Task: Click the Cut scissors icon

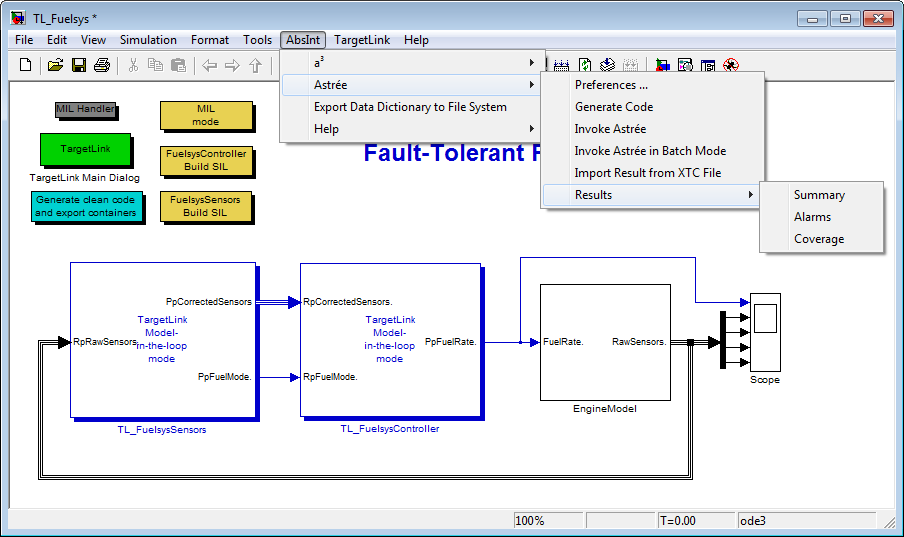Action: 133,65
